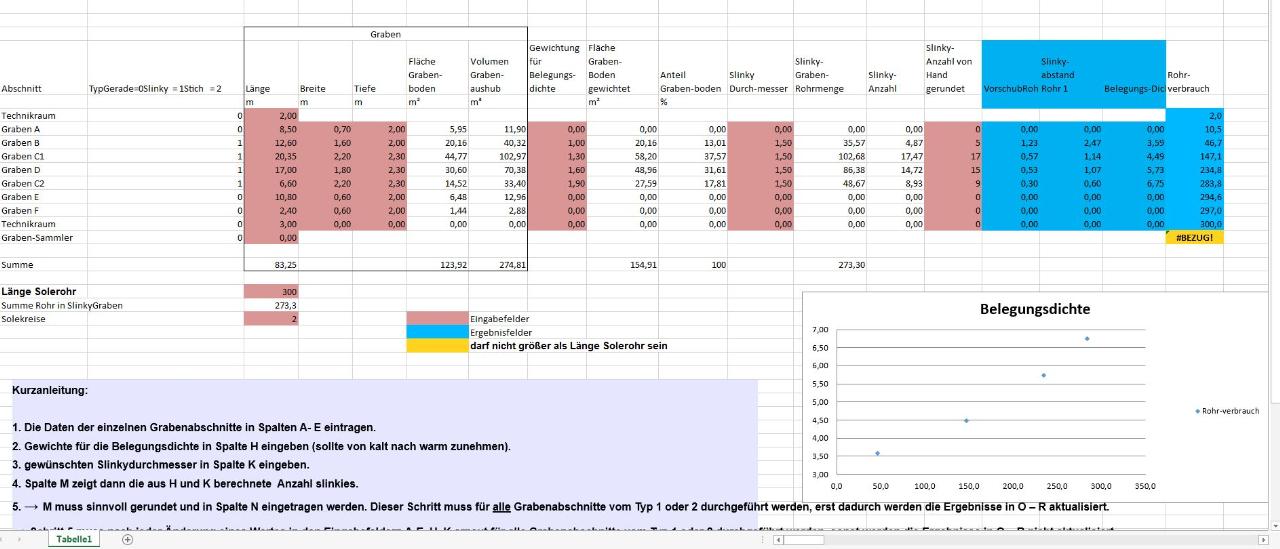Select the Tabelle1 sheet tab
The height and width of the screenshot is (549, 1280).
(x=74, y=539)
